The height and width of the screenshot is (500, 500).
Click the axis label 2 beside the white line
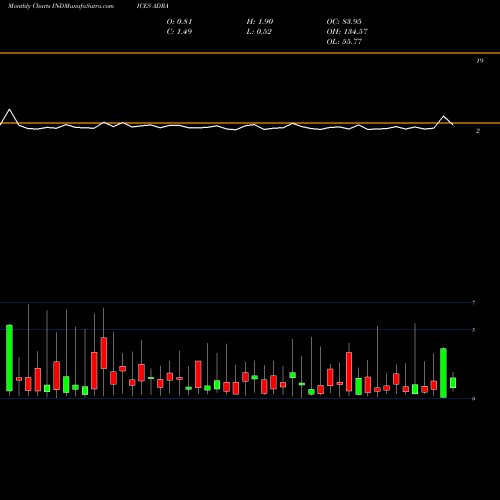click(478, 131)
